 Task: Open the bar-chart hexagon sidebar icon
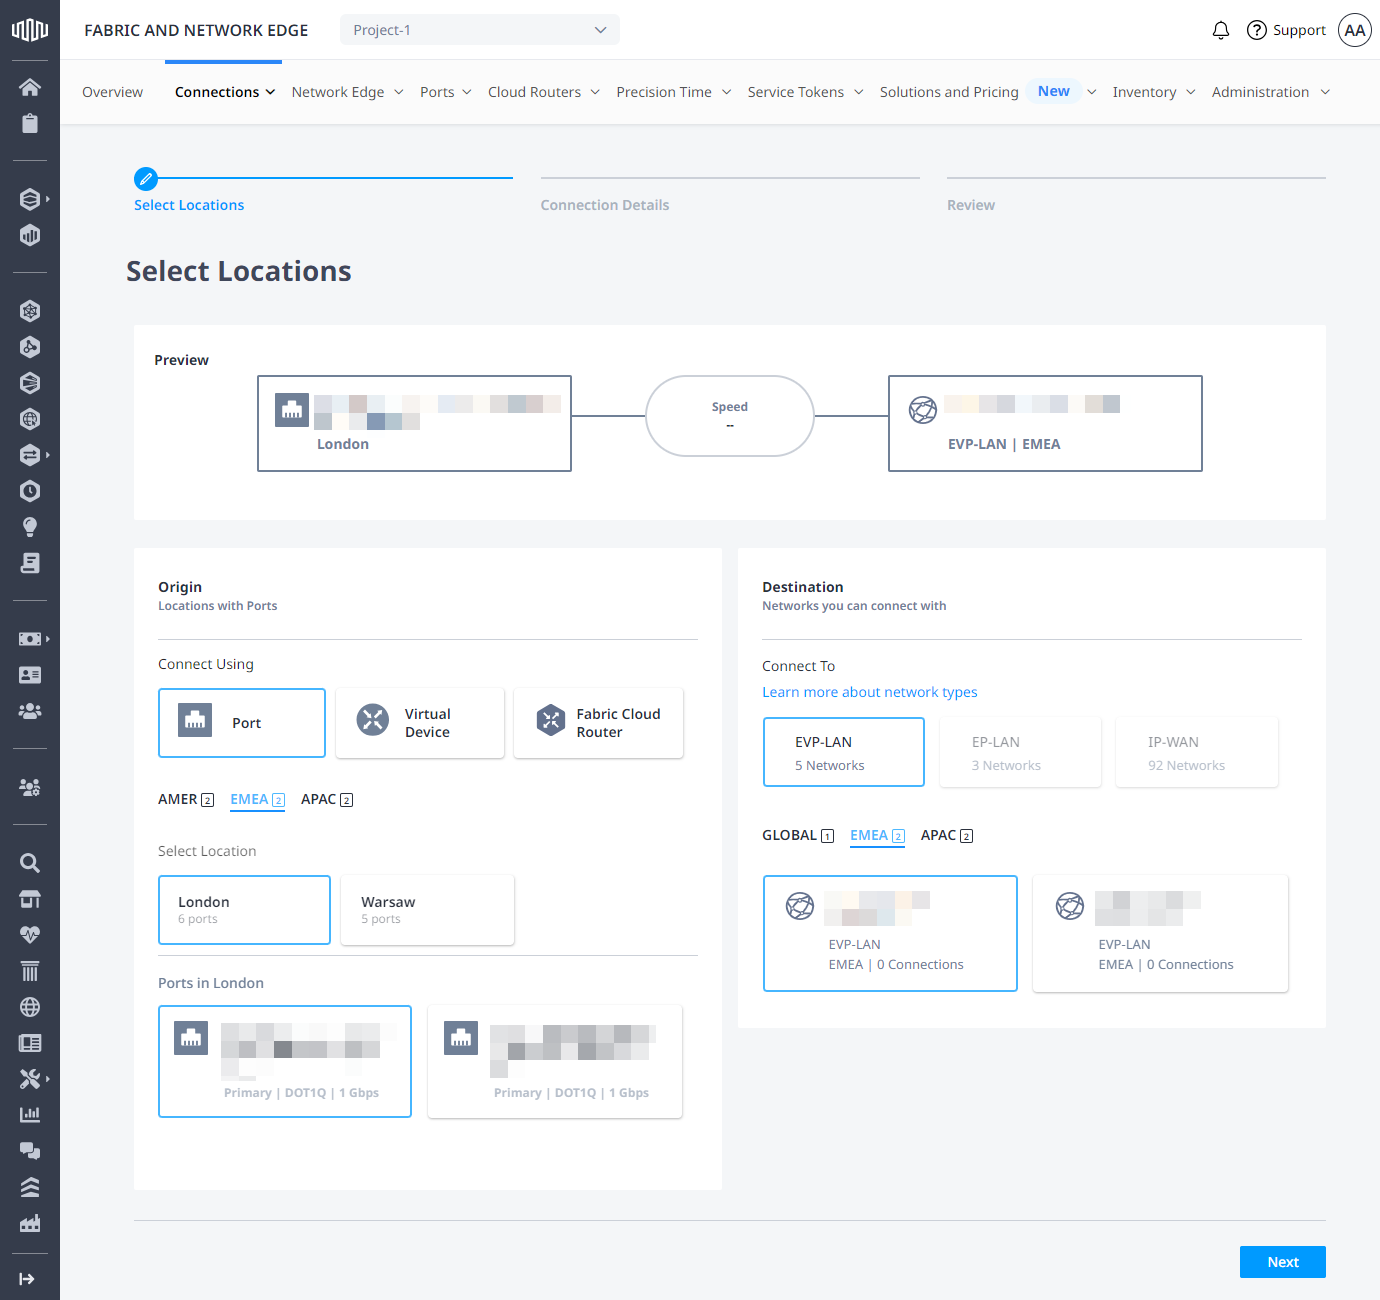30,235
